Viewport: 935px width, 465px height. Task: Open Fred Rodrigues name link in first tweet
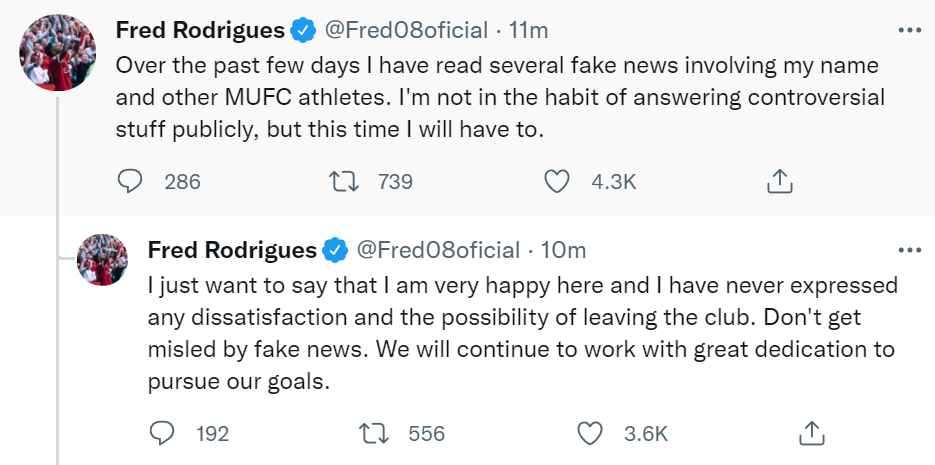(x=200, y=30)
